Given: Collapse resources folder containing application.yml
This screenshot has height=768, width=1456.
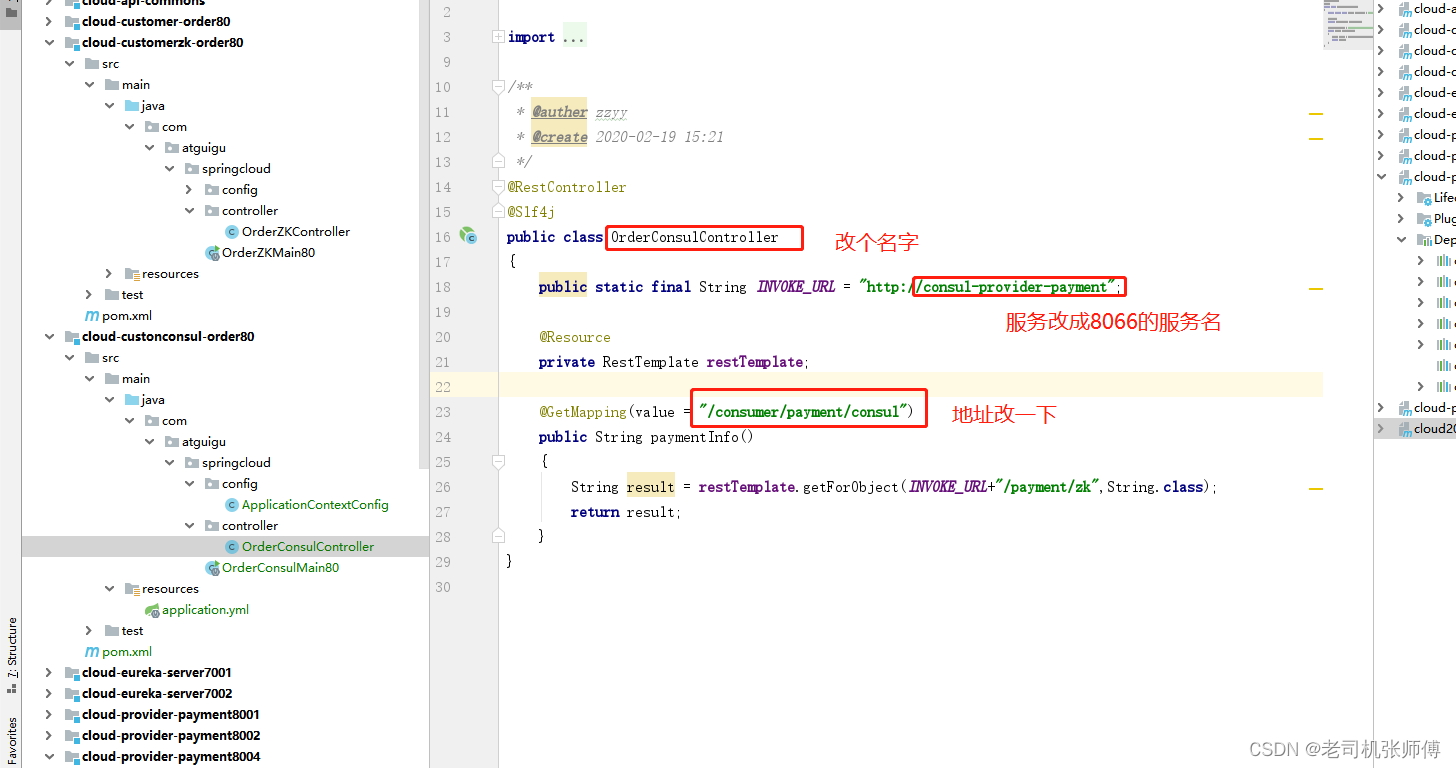Looking at the screenshot, I should [x=109, y=589].
